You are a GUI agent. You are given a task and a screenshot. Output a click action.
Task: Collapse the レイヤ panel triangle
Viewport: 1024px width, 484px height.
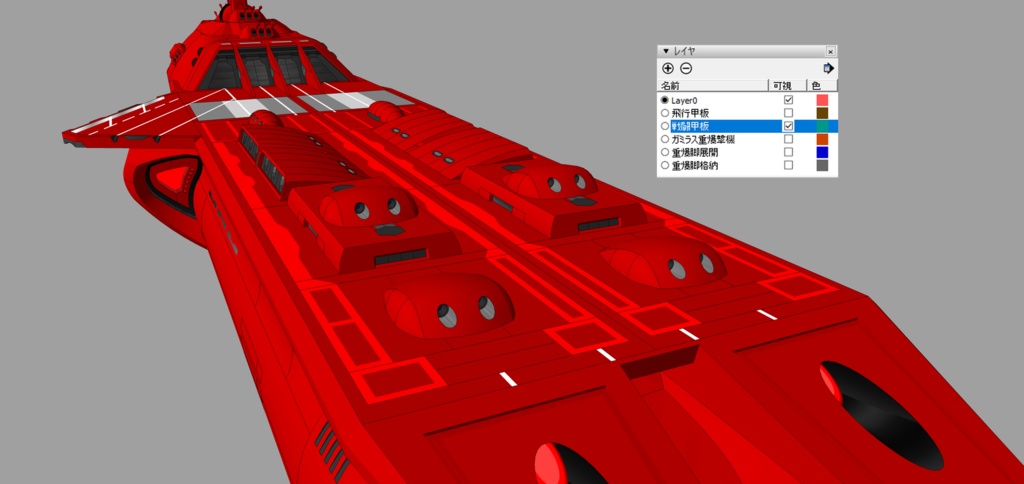665,51
